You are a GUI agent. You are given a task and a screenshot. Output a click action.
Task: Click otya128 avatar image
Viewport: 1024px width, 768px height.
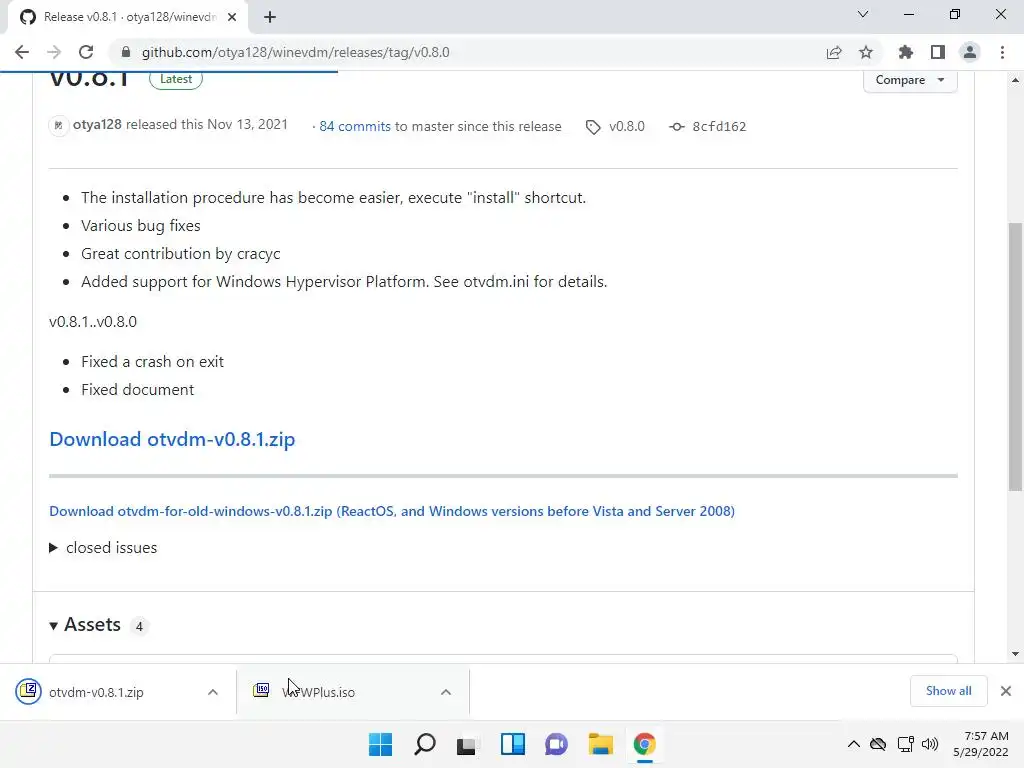tap(58, 125)
